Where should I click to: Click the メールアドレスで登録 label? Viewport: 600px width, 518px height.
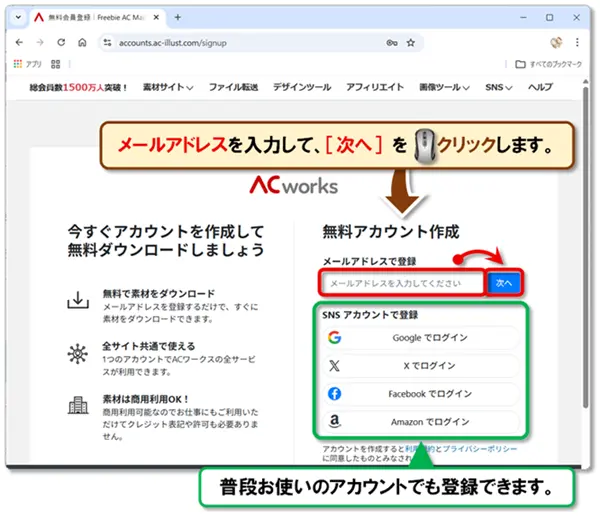click(369, 262)
